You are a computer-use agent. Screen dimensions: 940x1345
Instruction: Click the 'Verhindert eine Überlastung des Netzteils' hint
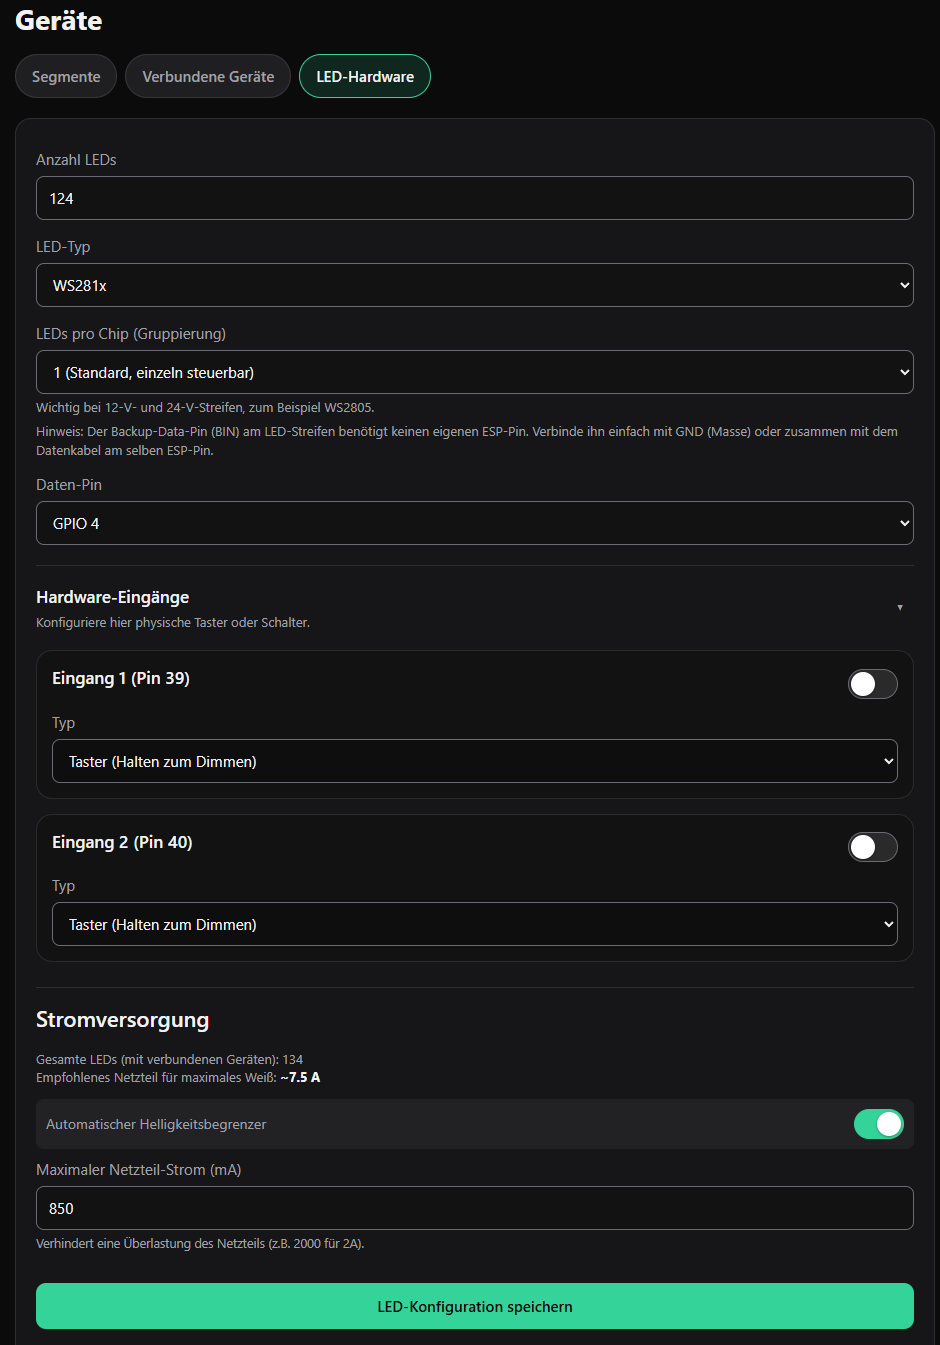pos(200,1244)
